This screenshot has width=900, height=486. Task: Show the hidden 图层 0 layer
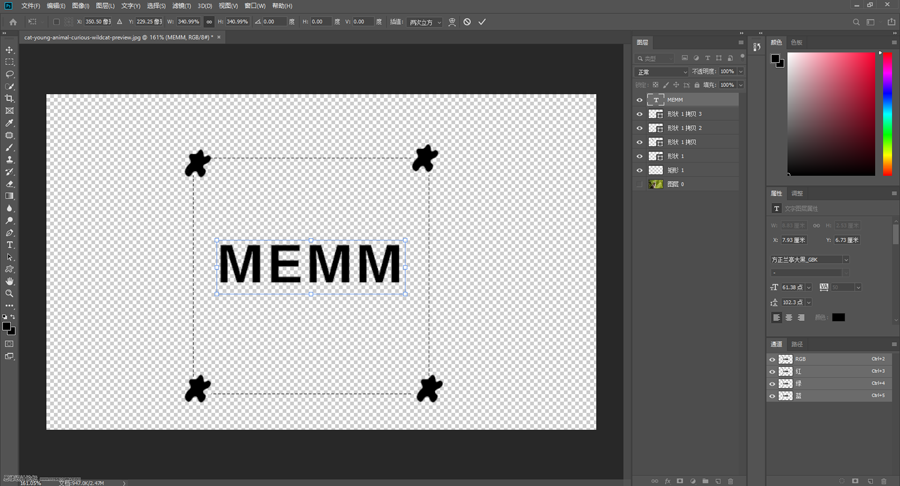[x=640, y=184]
